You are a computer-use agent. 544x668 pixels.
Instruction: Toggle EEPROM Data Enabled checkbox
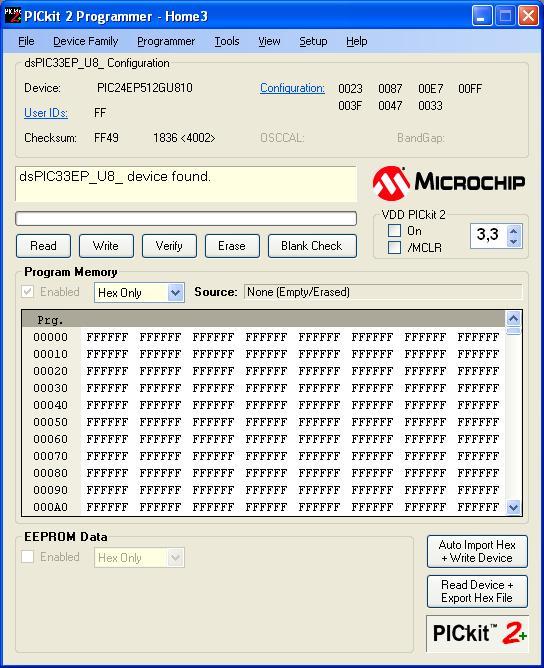coord(28,557)
